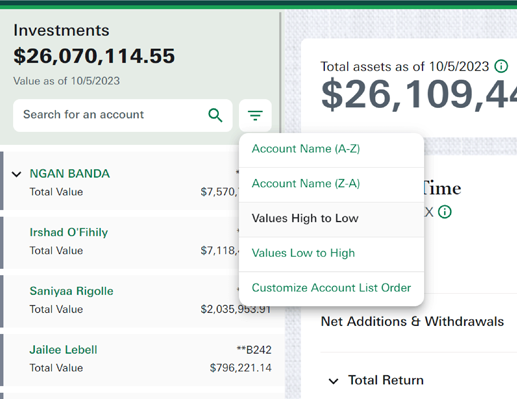
Task: Click Saniyaa Rigolle Total Value label
Action: (56, 309)
